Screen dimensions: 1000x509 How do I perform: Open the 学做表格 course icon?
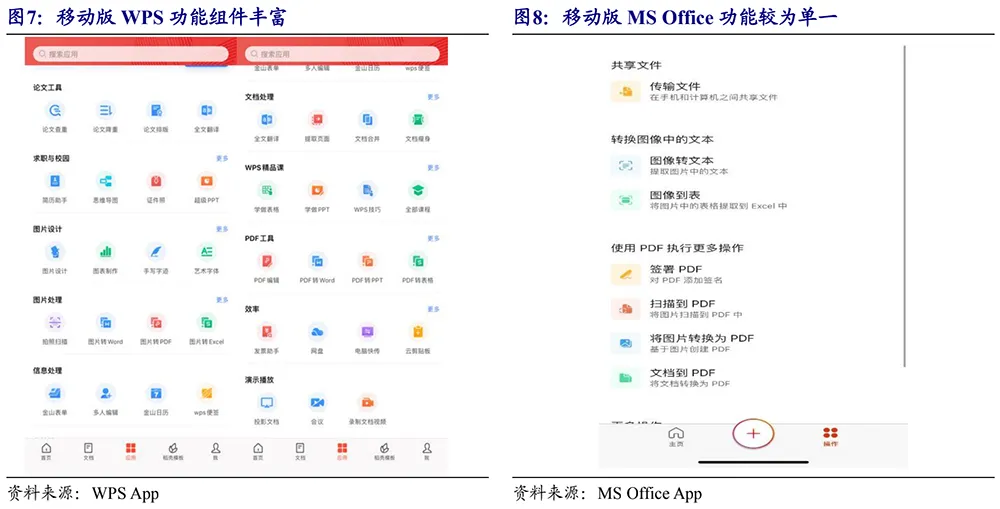point(267,191)
